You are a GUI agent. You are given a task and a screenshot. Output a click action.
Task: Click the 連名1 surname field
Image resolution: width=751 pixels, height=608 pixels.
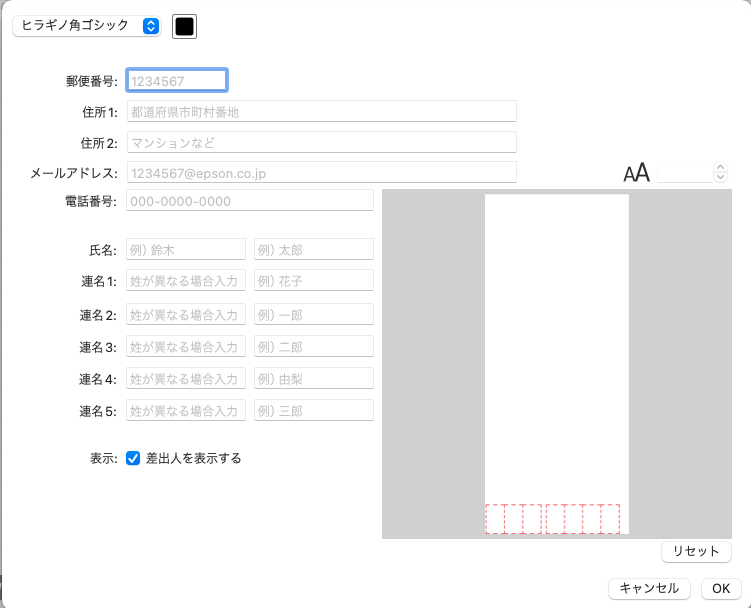coord(186,280)
